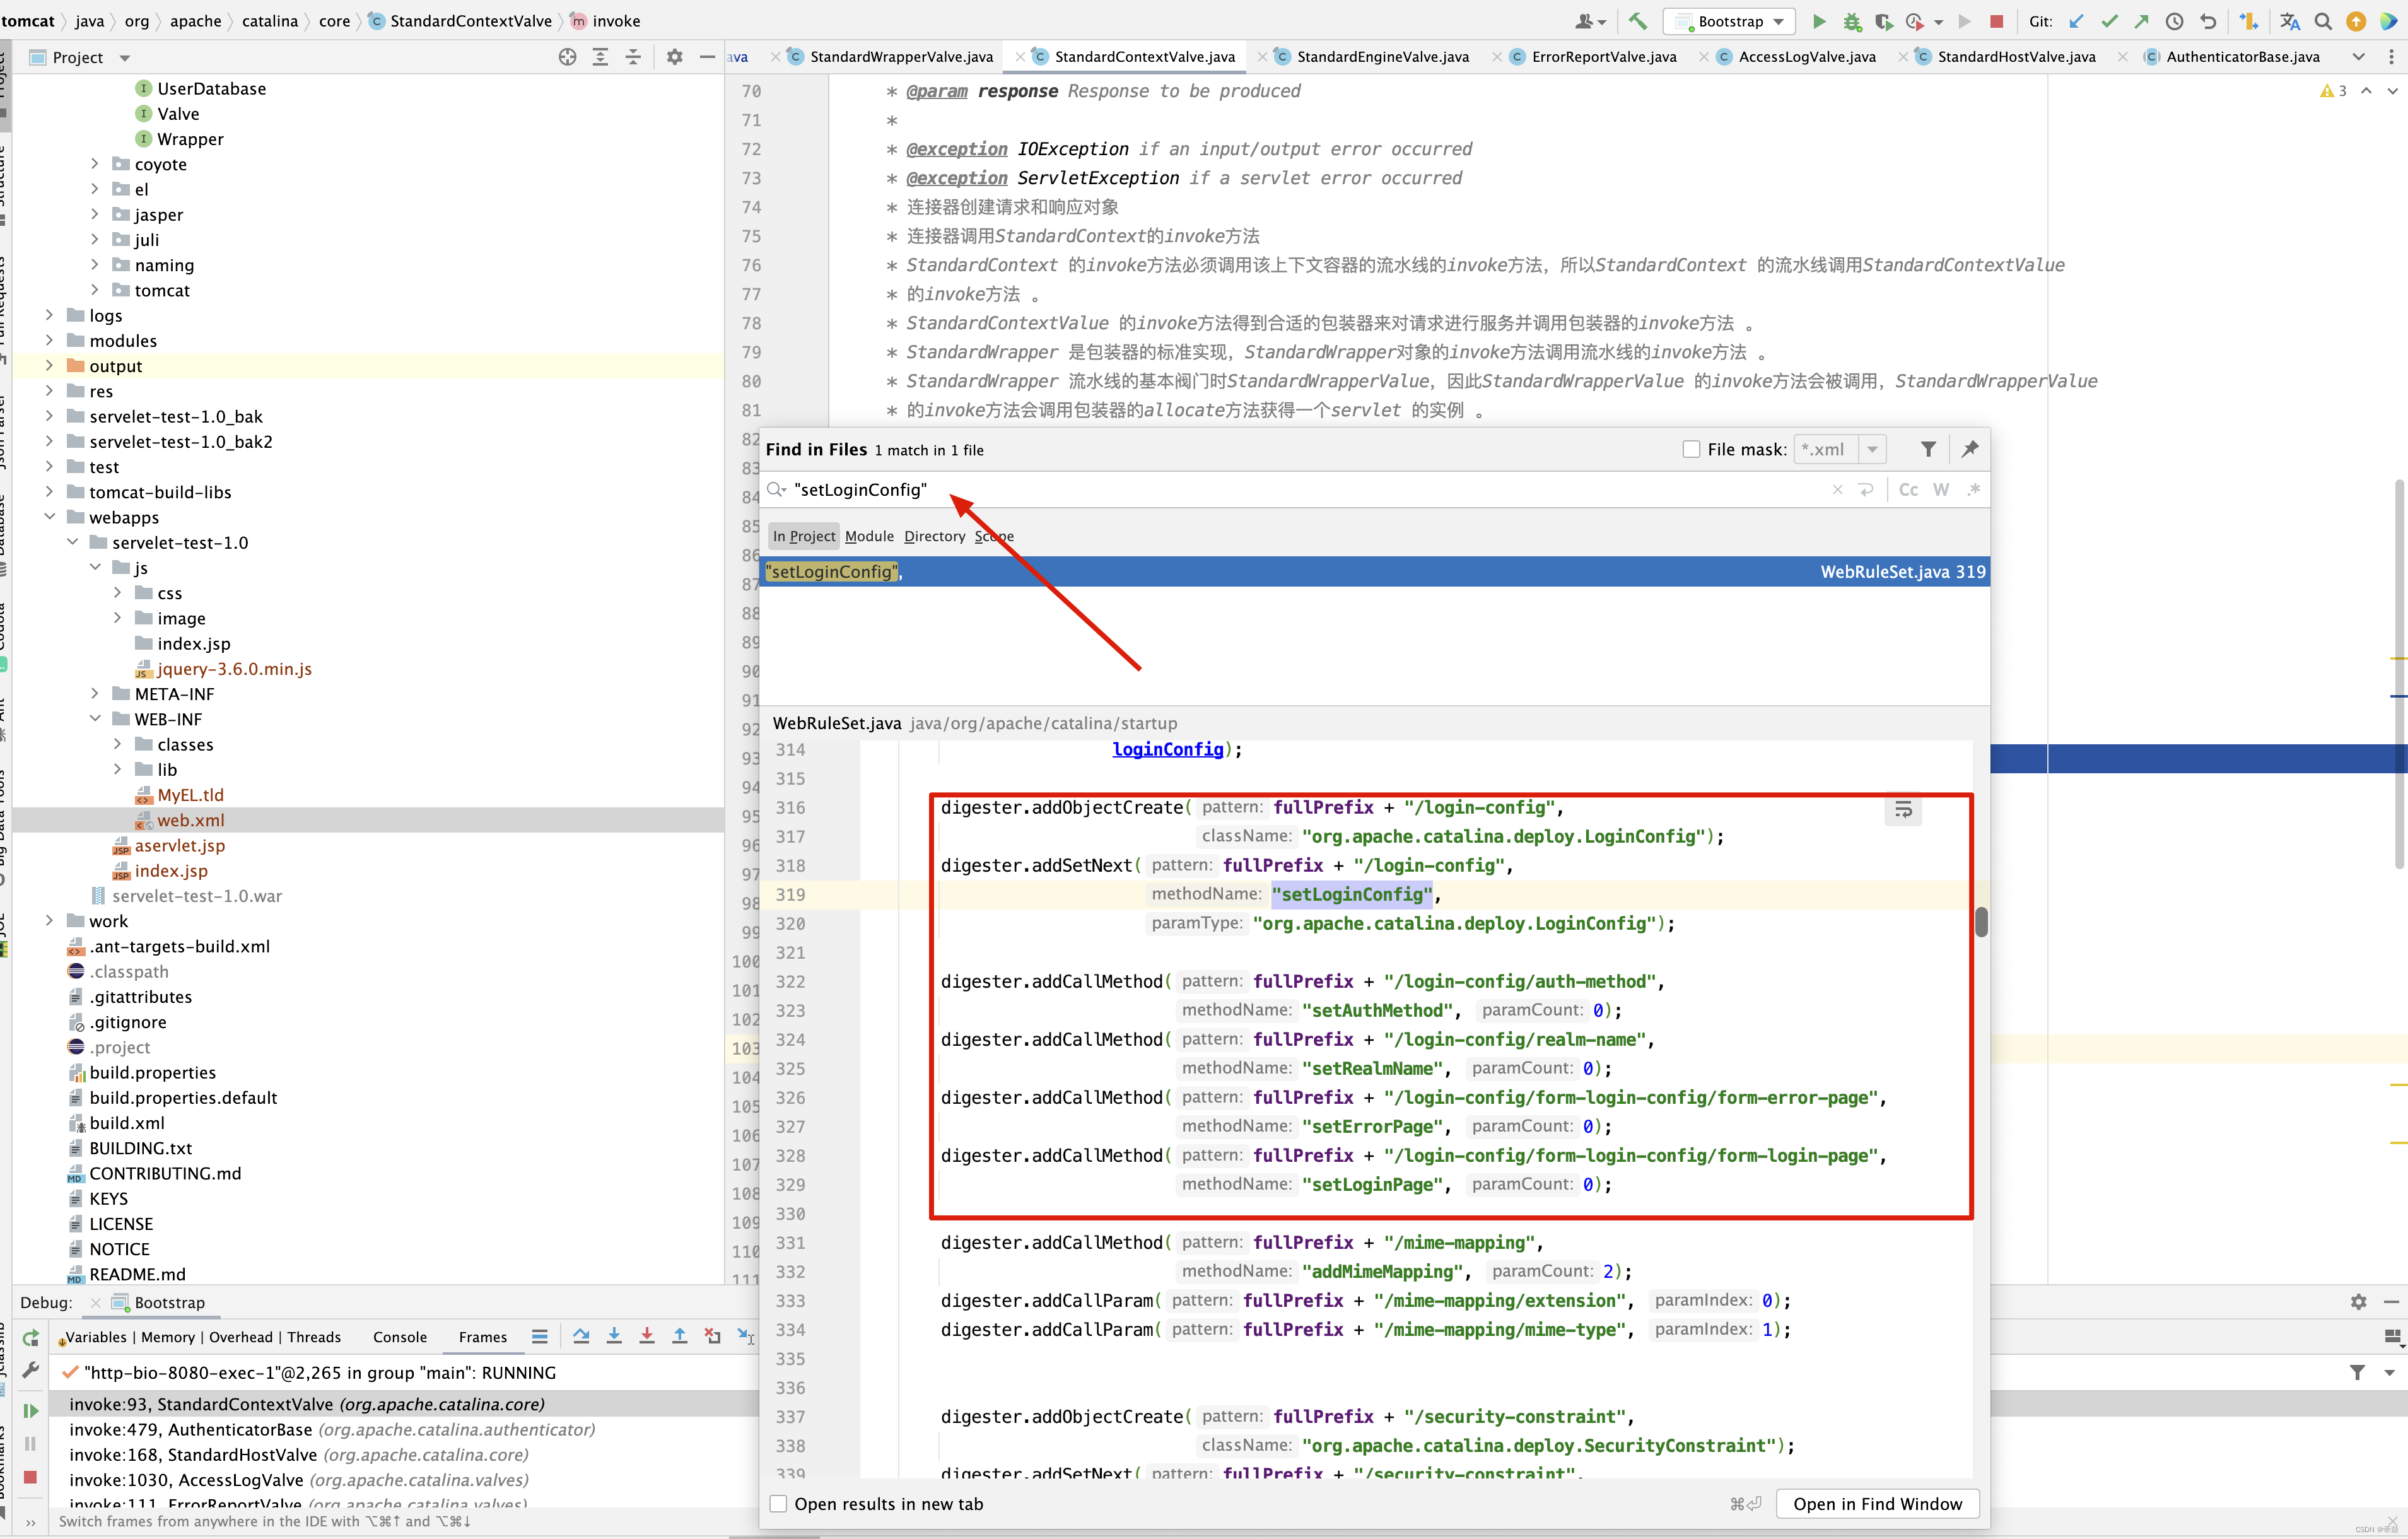Image resolution: width=2408 pixels, height=1539 pixels.
Task: Expand the coyote folder in project tree
Action: click(95, 163)
